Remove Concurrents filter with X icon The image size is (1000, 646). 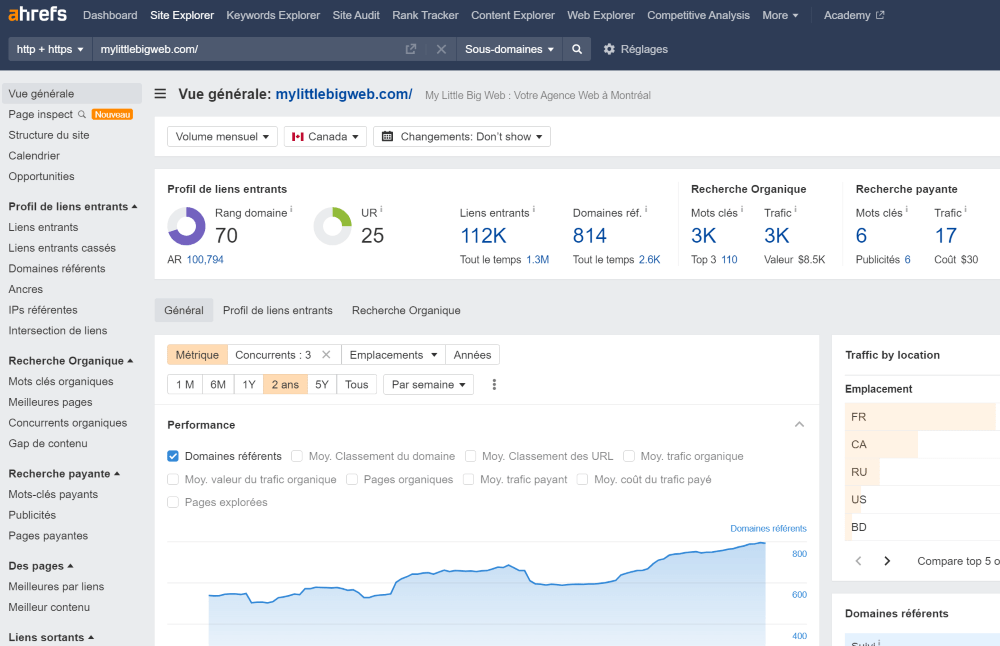click(326, 355)
